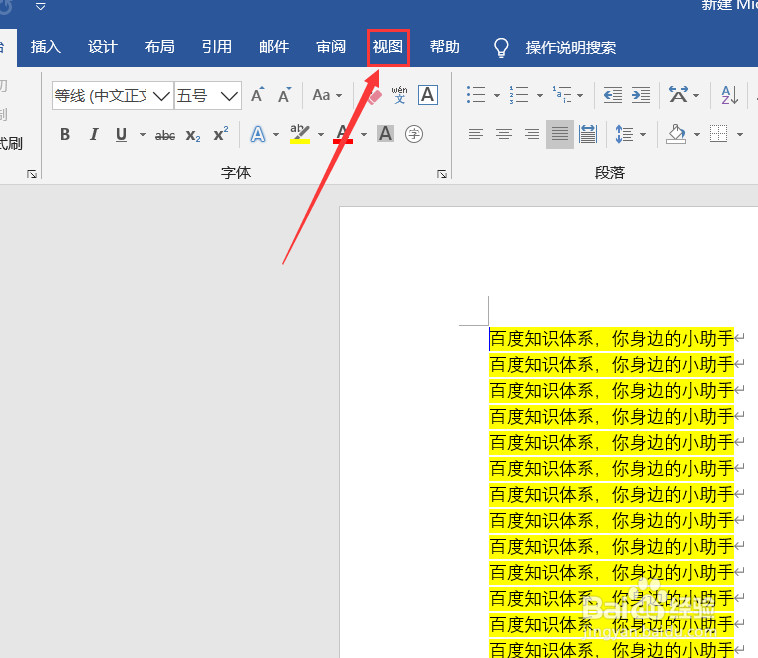Open the 审阅 ribbon tab

[x=331, y=47]
